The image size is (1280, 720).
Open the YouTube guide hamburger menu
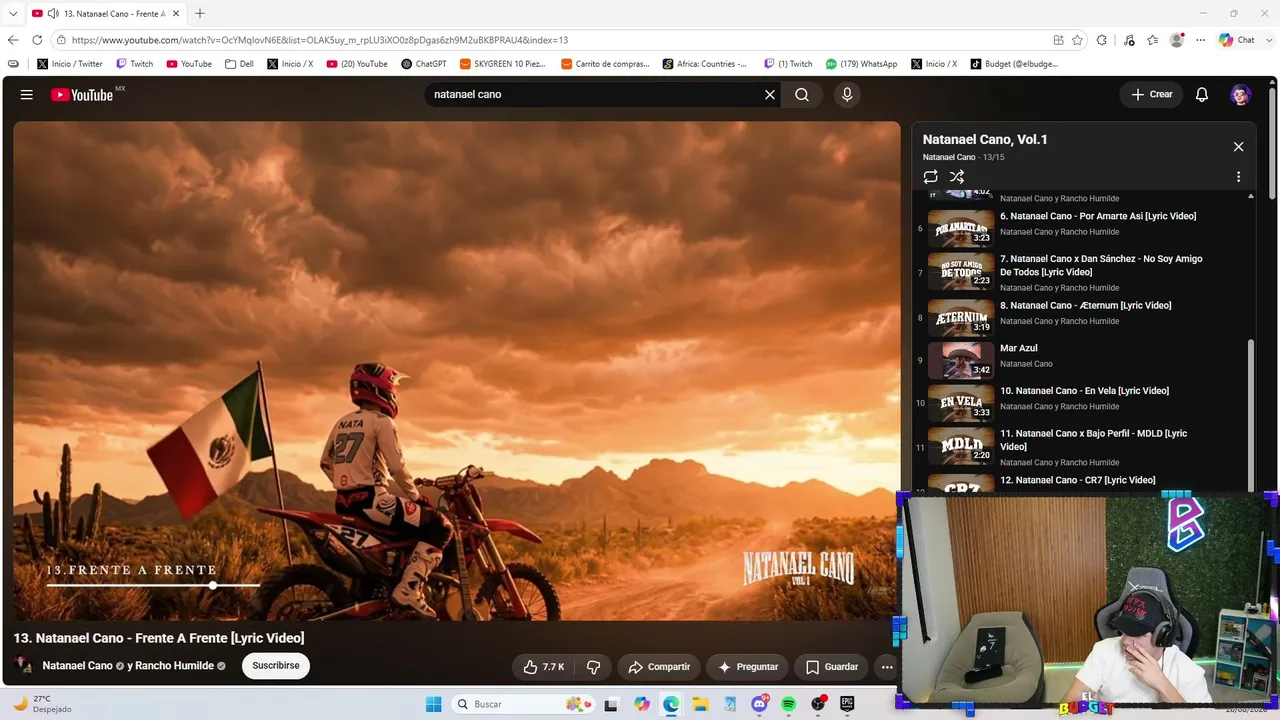coord(27,95)
